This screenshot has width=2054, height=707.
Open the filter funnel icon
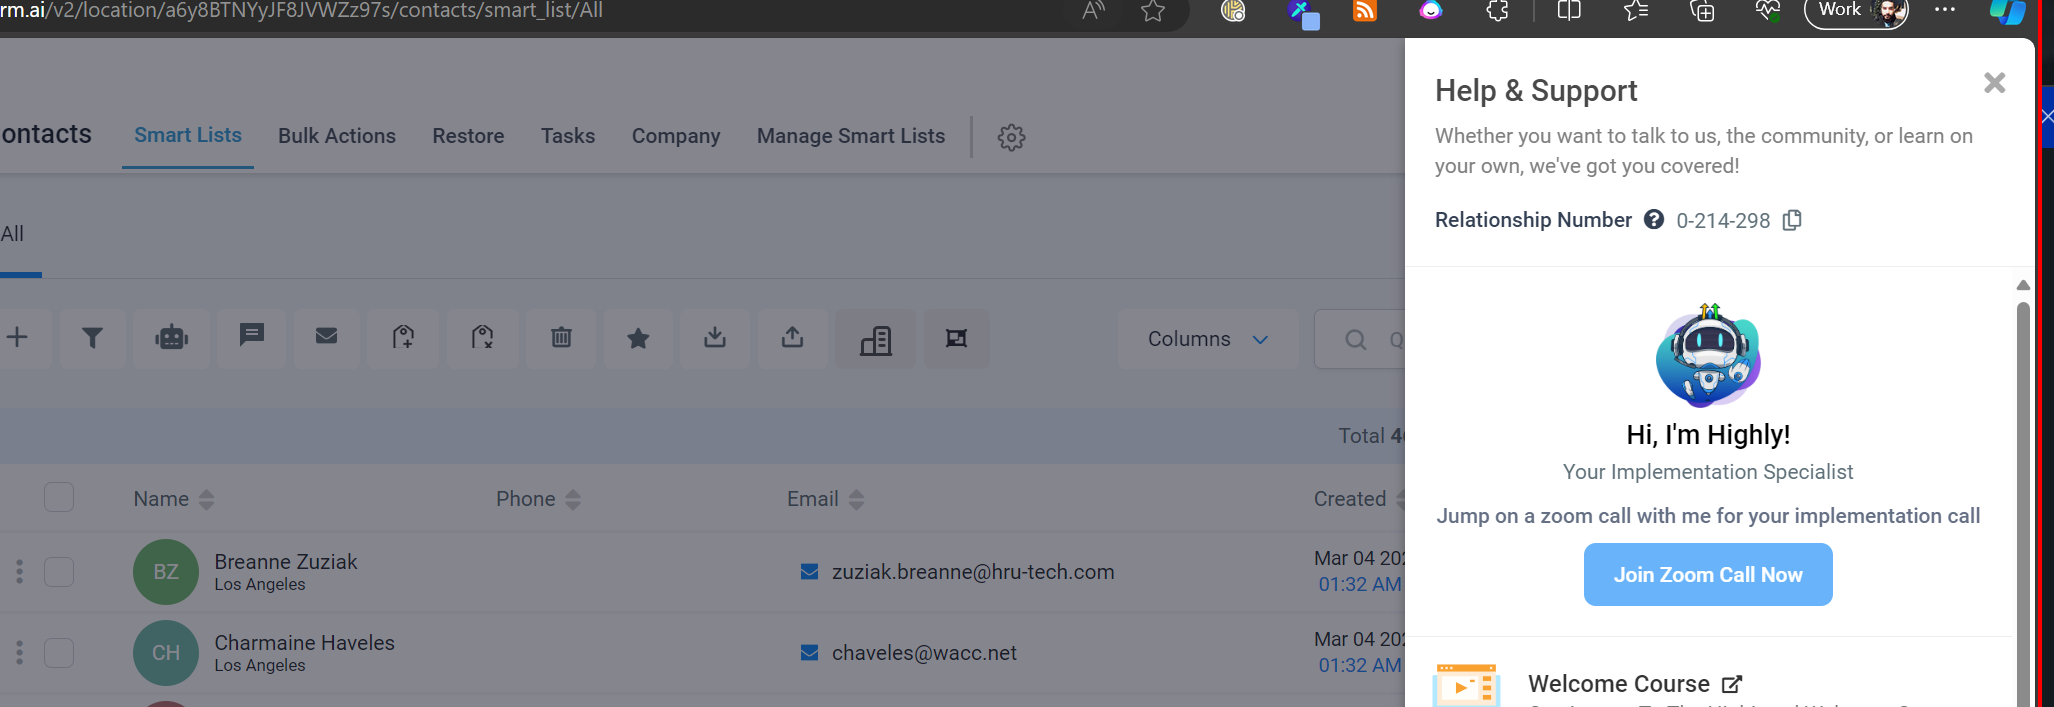(x=92, y=338)
